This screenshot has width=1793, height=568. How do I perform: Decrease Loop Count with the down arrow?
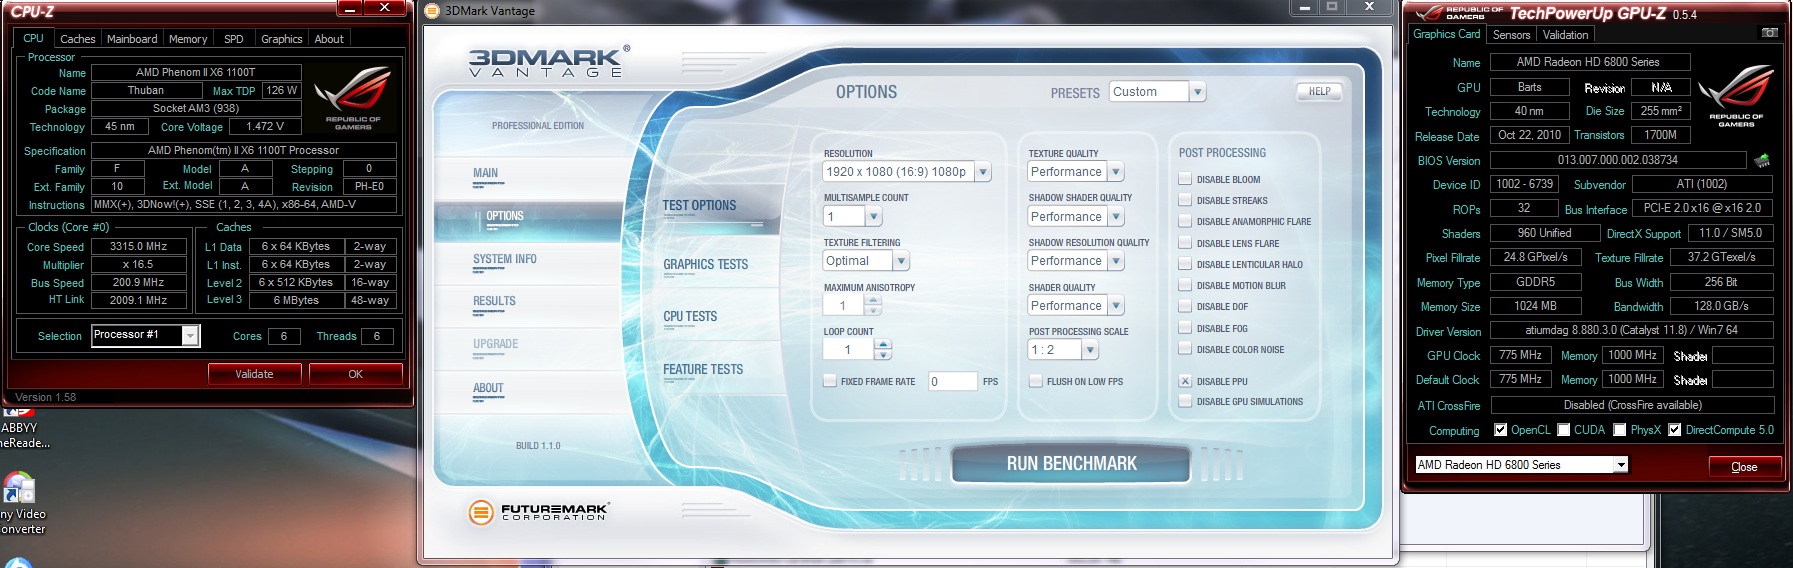pos(882,354)
